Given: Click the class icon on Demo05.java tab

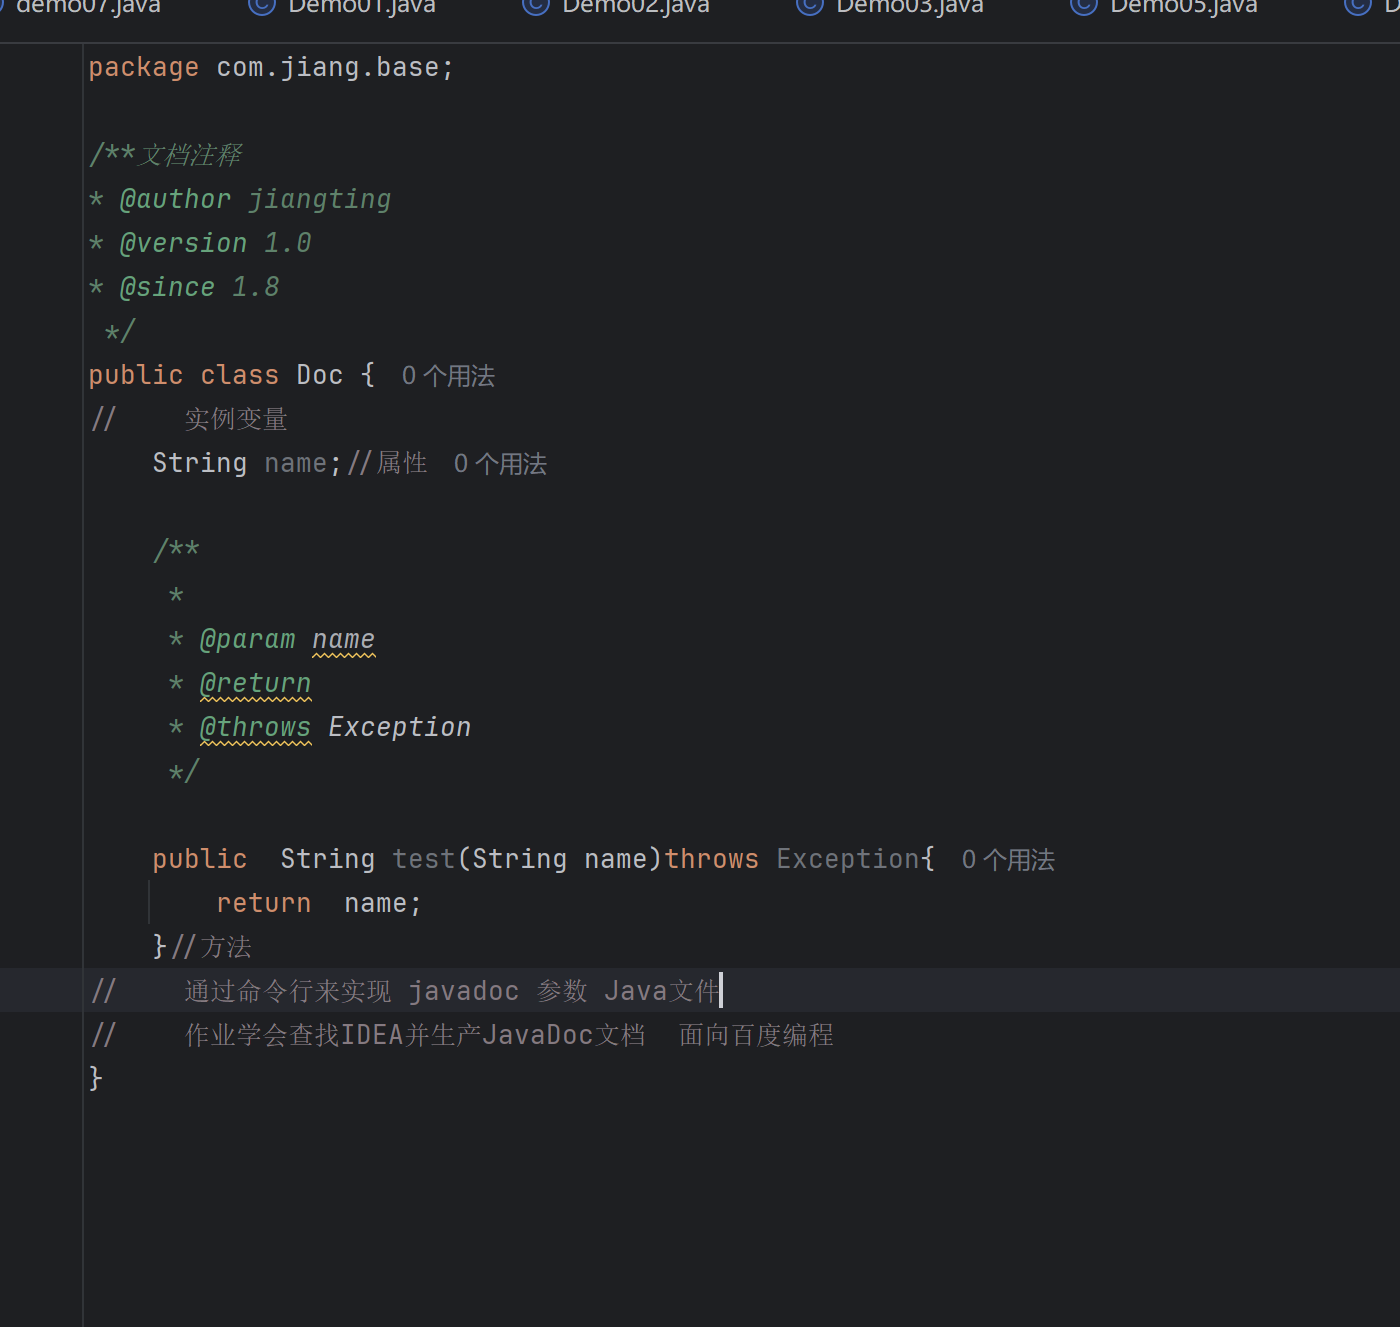Looking at the screenshot, I should (1084, 7).
